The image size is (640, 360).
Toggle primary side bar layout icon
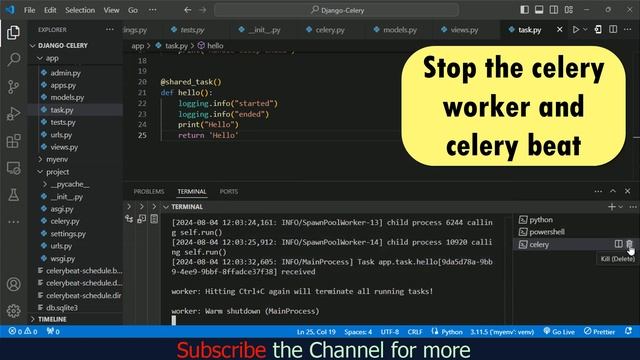click(524, 10)
